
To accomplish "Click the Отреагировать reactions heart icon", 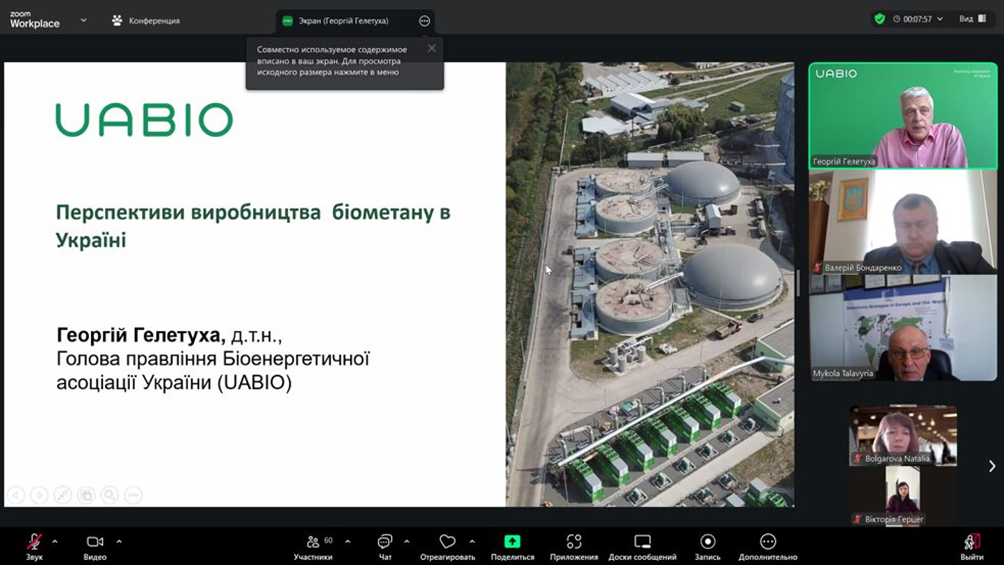I will pyautogui.click(x=447, y=542).
